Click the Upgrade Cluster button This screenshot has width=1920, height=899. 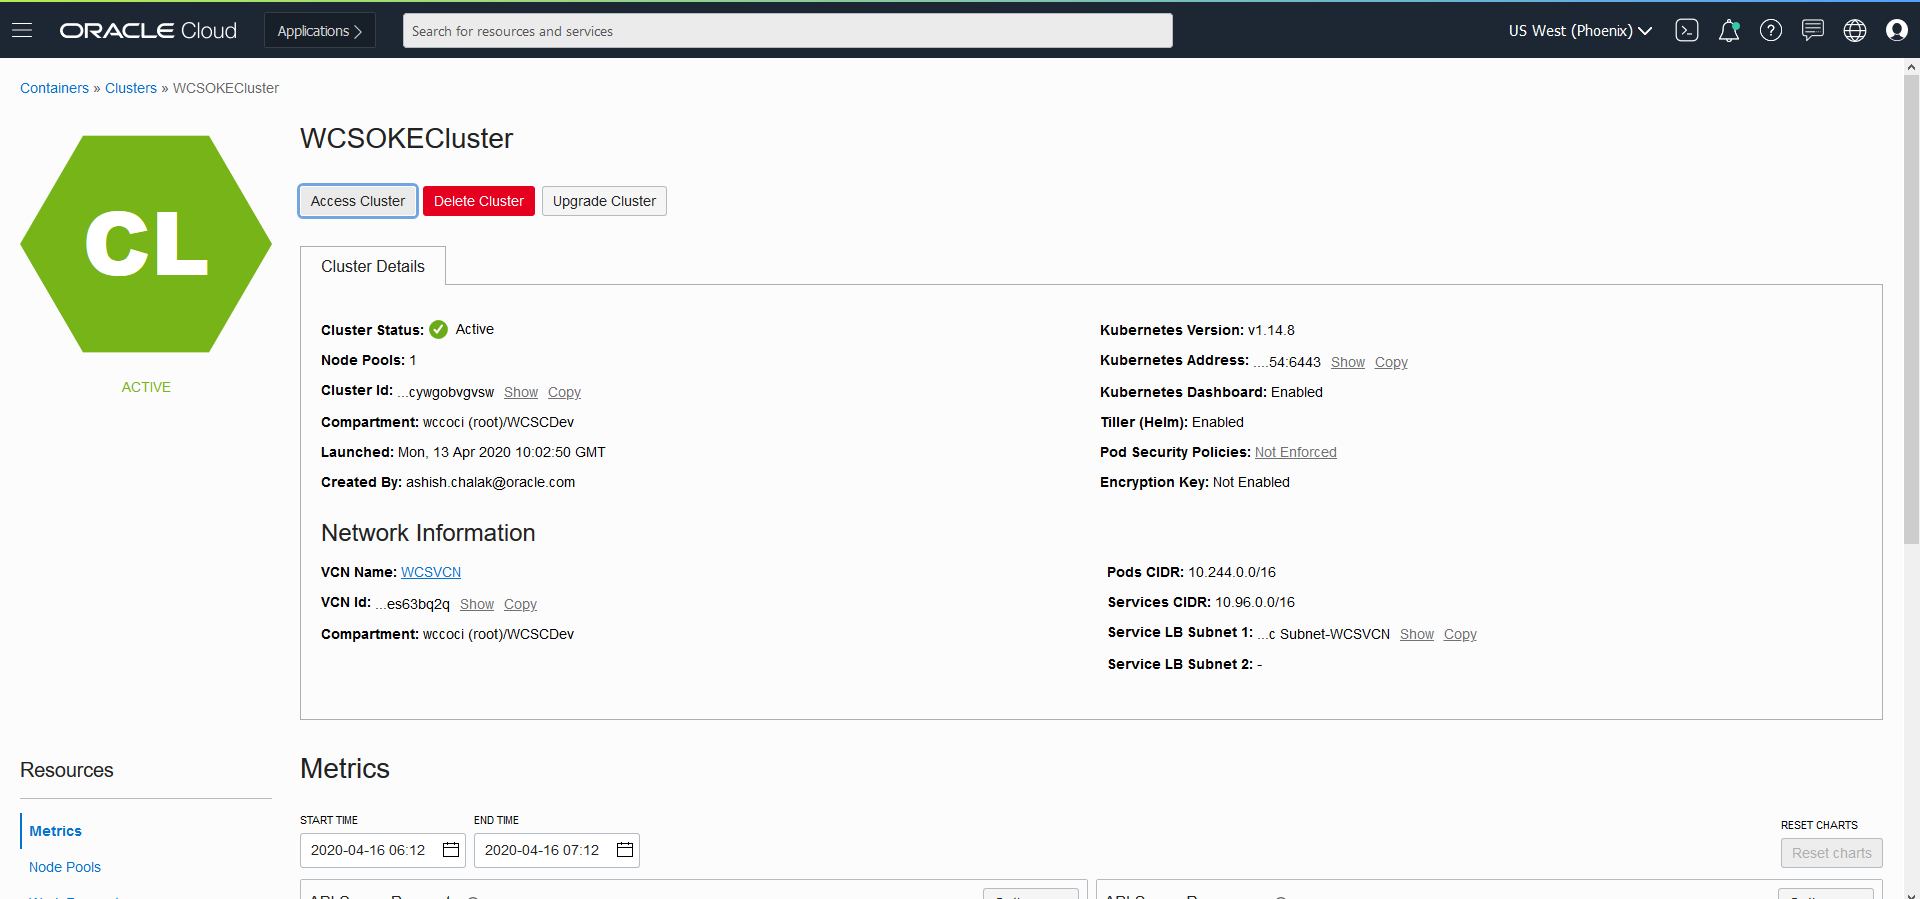pos(604,201)
